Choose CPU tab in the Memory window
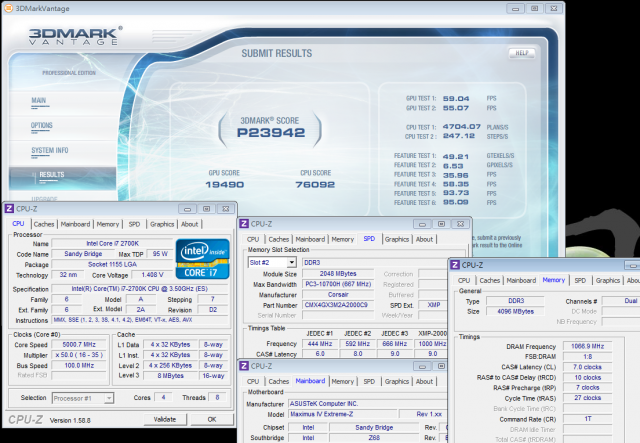Image resolution: width=640 pixels, height=443 pixels. pyautogui.click(x=464, y=280)
